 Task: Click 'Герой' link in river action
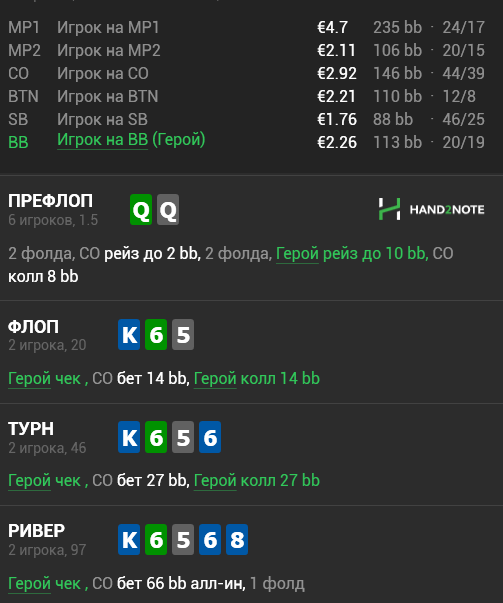coord(29,584)
